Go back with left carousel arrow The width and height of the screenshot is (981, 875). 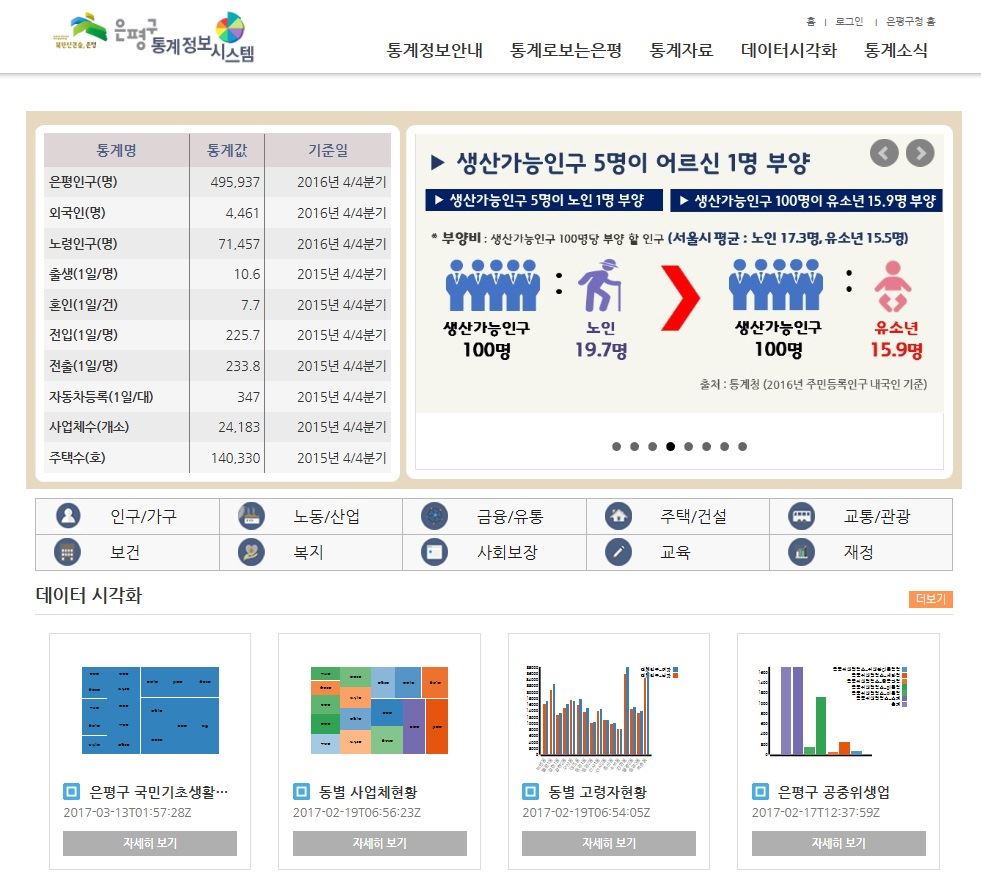(x=884, y=152)
